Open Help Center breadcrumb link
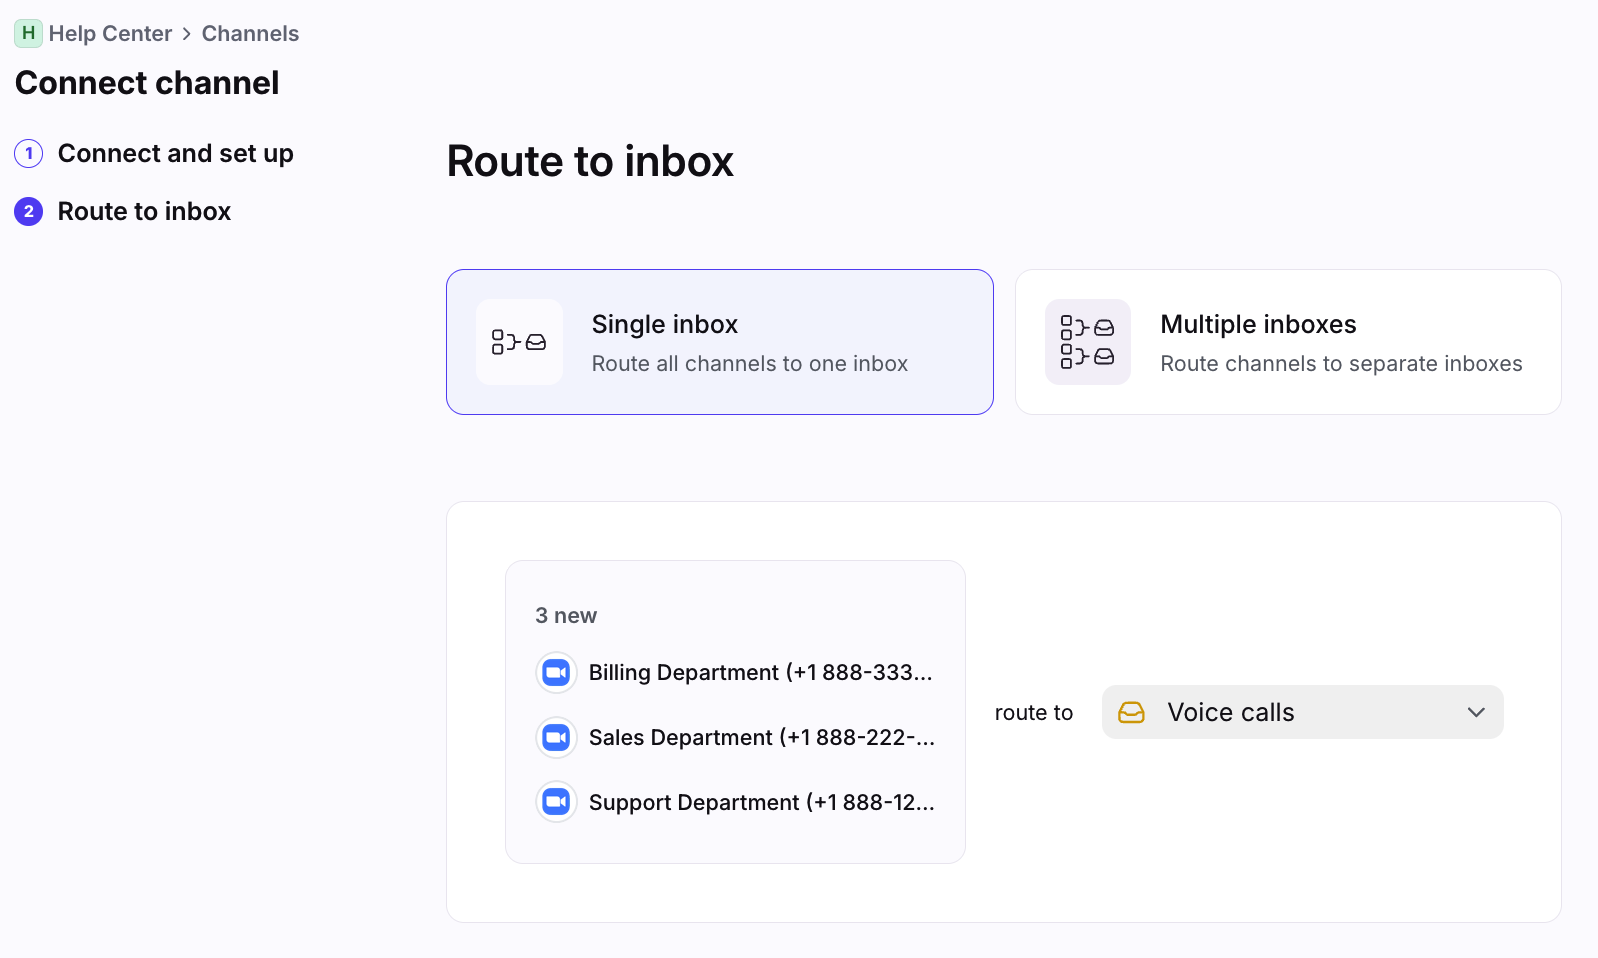The width and height of the screenshot is (1598, 958). point(110,34)
